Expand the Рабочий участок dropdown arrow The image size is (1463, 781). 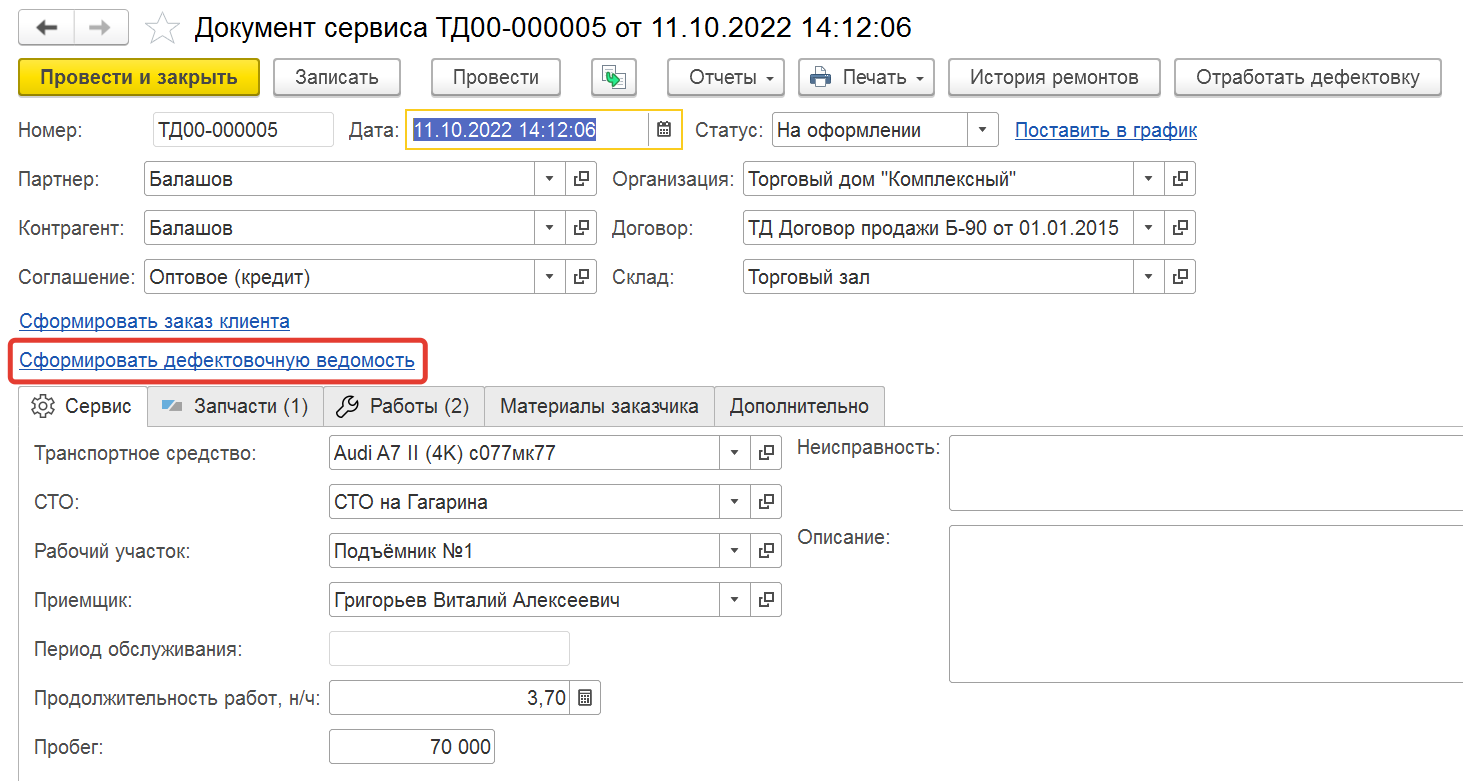(x=735, y=551)
